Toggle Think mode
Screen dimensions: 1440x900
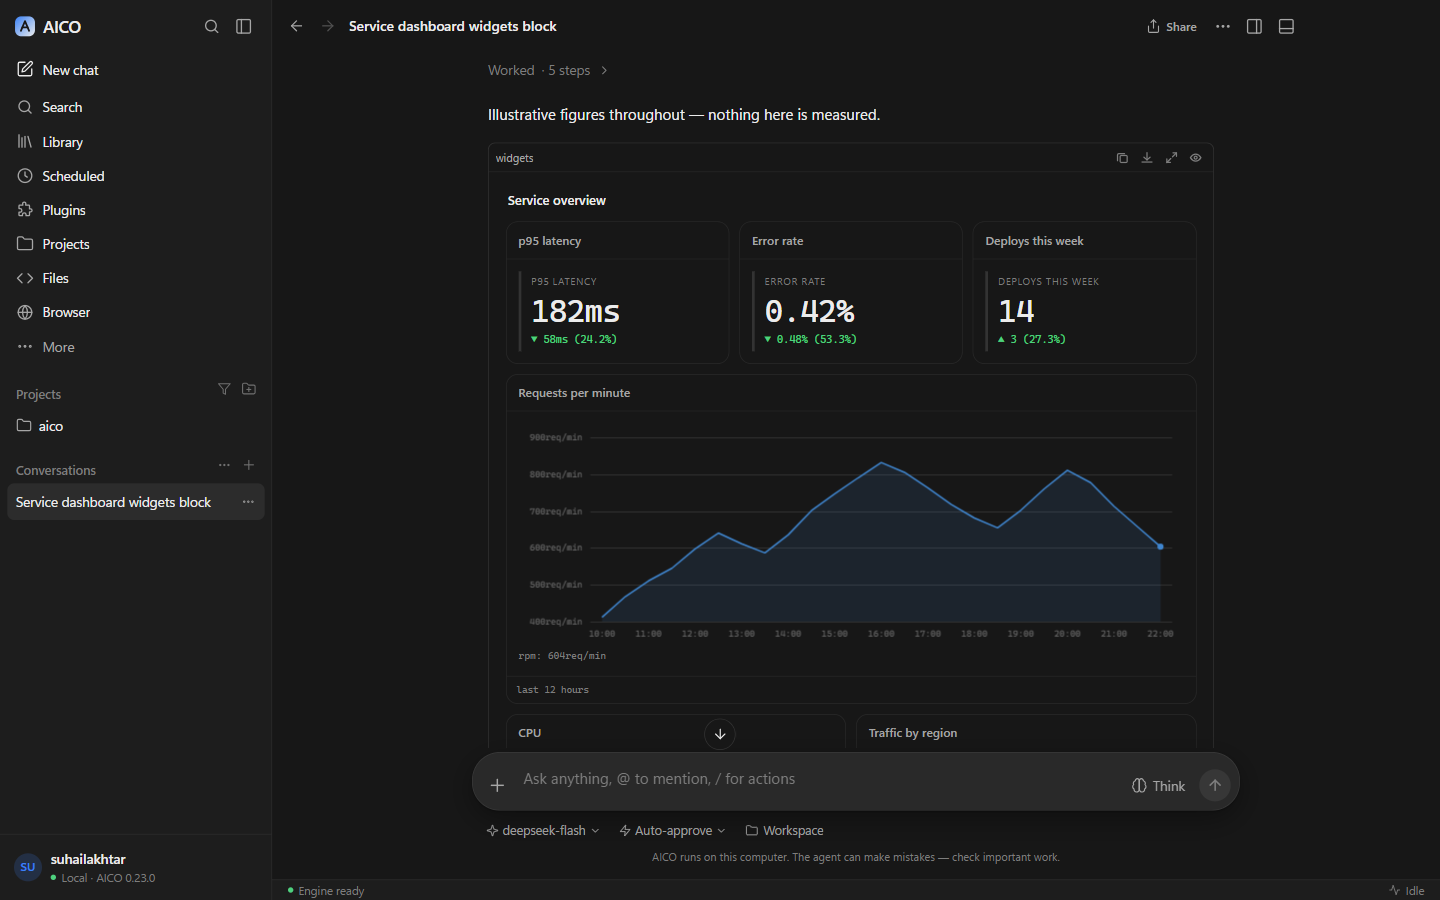tap(1158, 786)
